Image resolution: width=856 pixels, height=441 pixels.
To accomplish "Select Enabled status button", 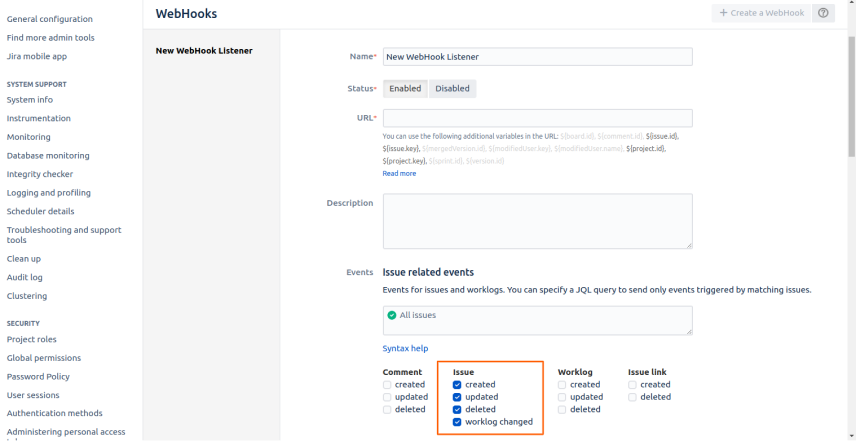I will (x=405, y=88).
